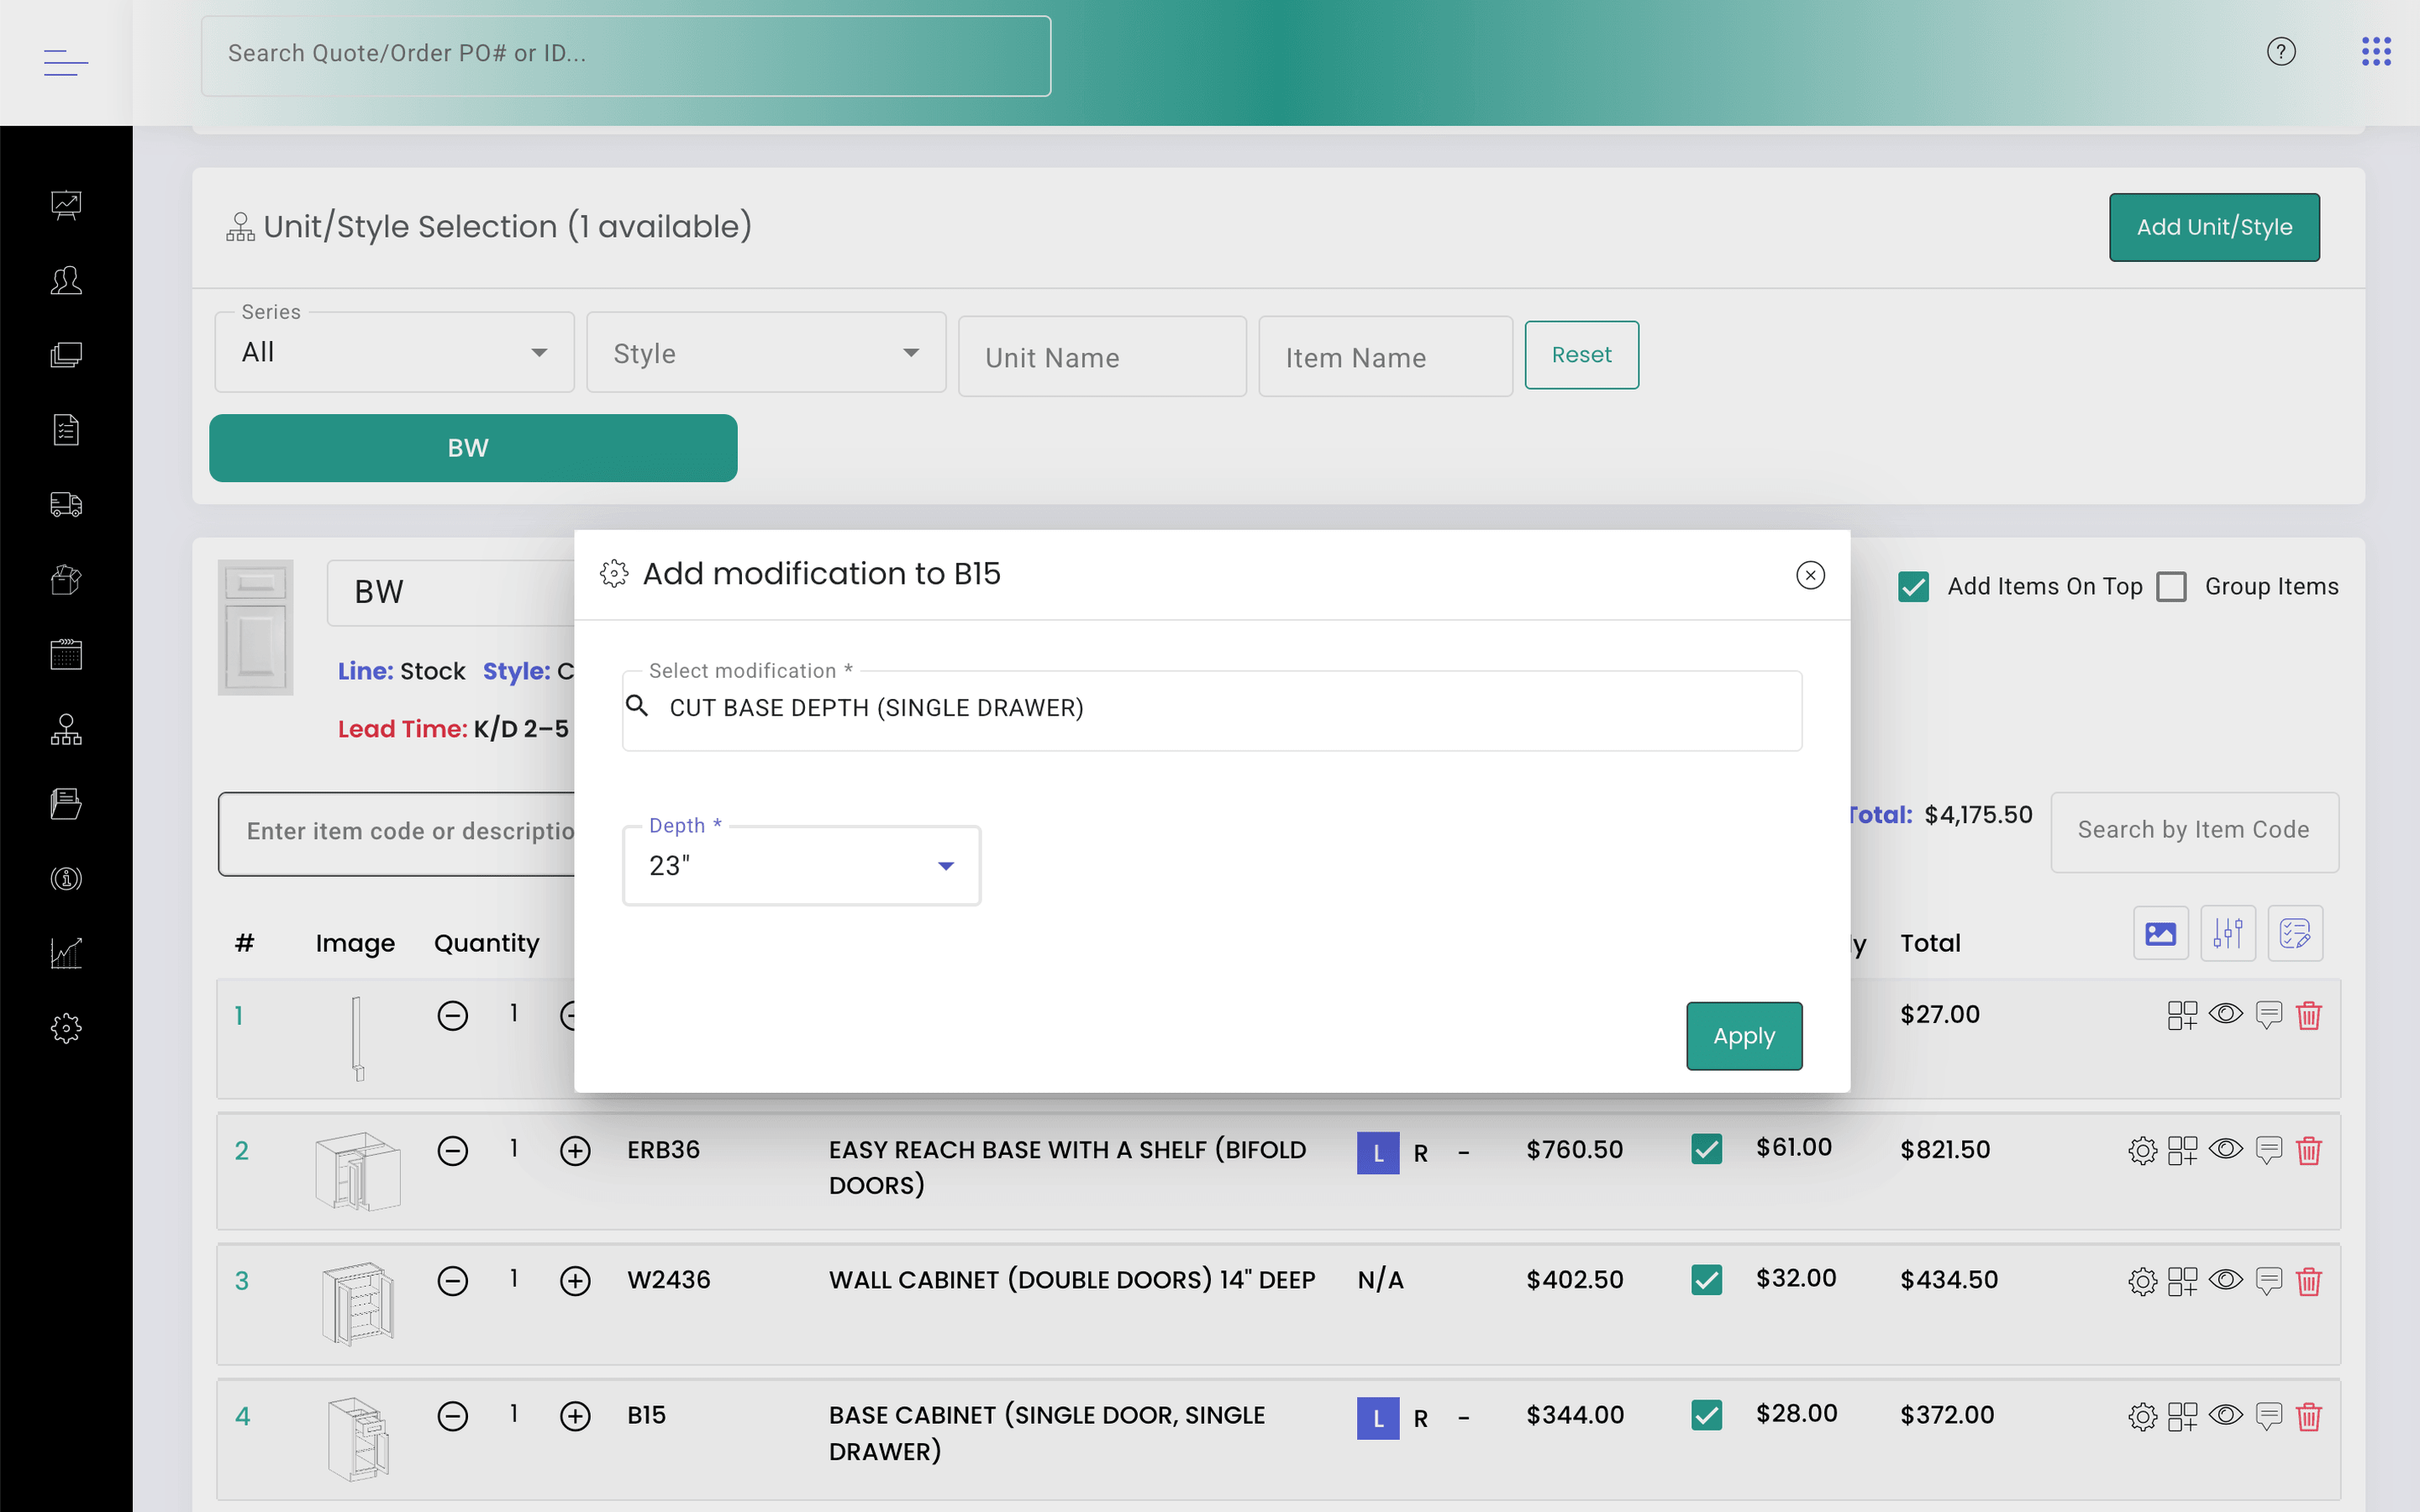Open the comment icon on the B15 row
Image resolution: width=2420 pixels, height=1512 pixels.
coord(2269,1416)
